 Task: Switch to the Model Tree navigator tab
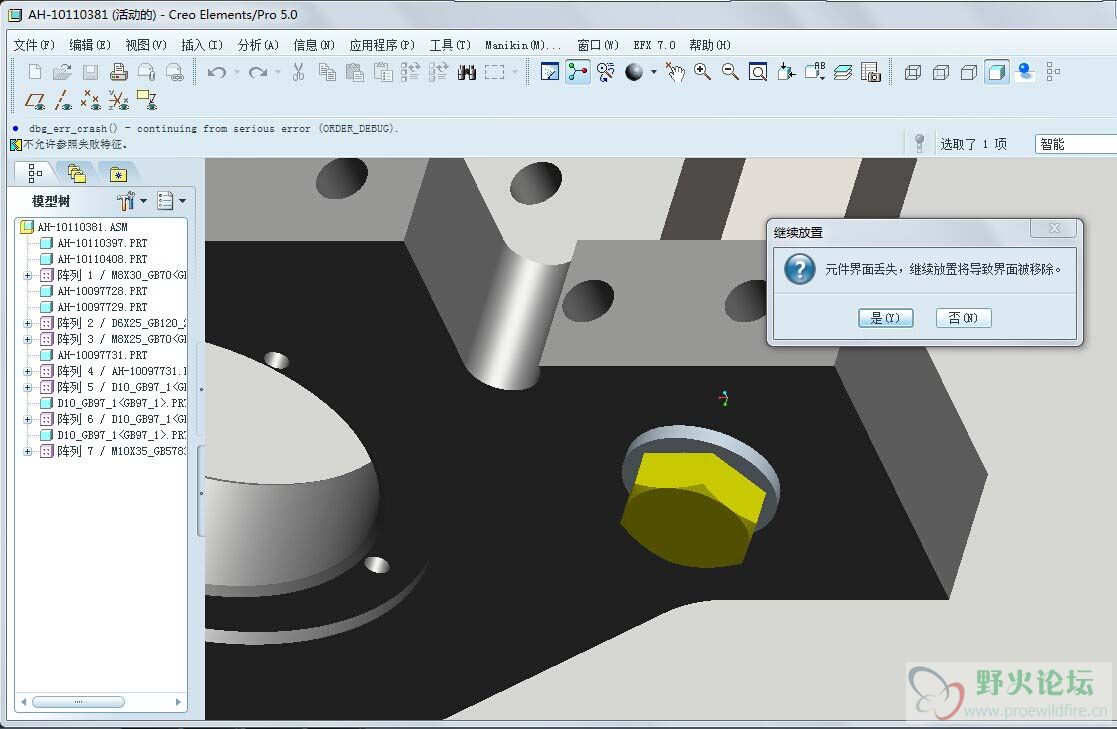tap(34, 173)
